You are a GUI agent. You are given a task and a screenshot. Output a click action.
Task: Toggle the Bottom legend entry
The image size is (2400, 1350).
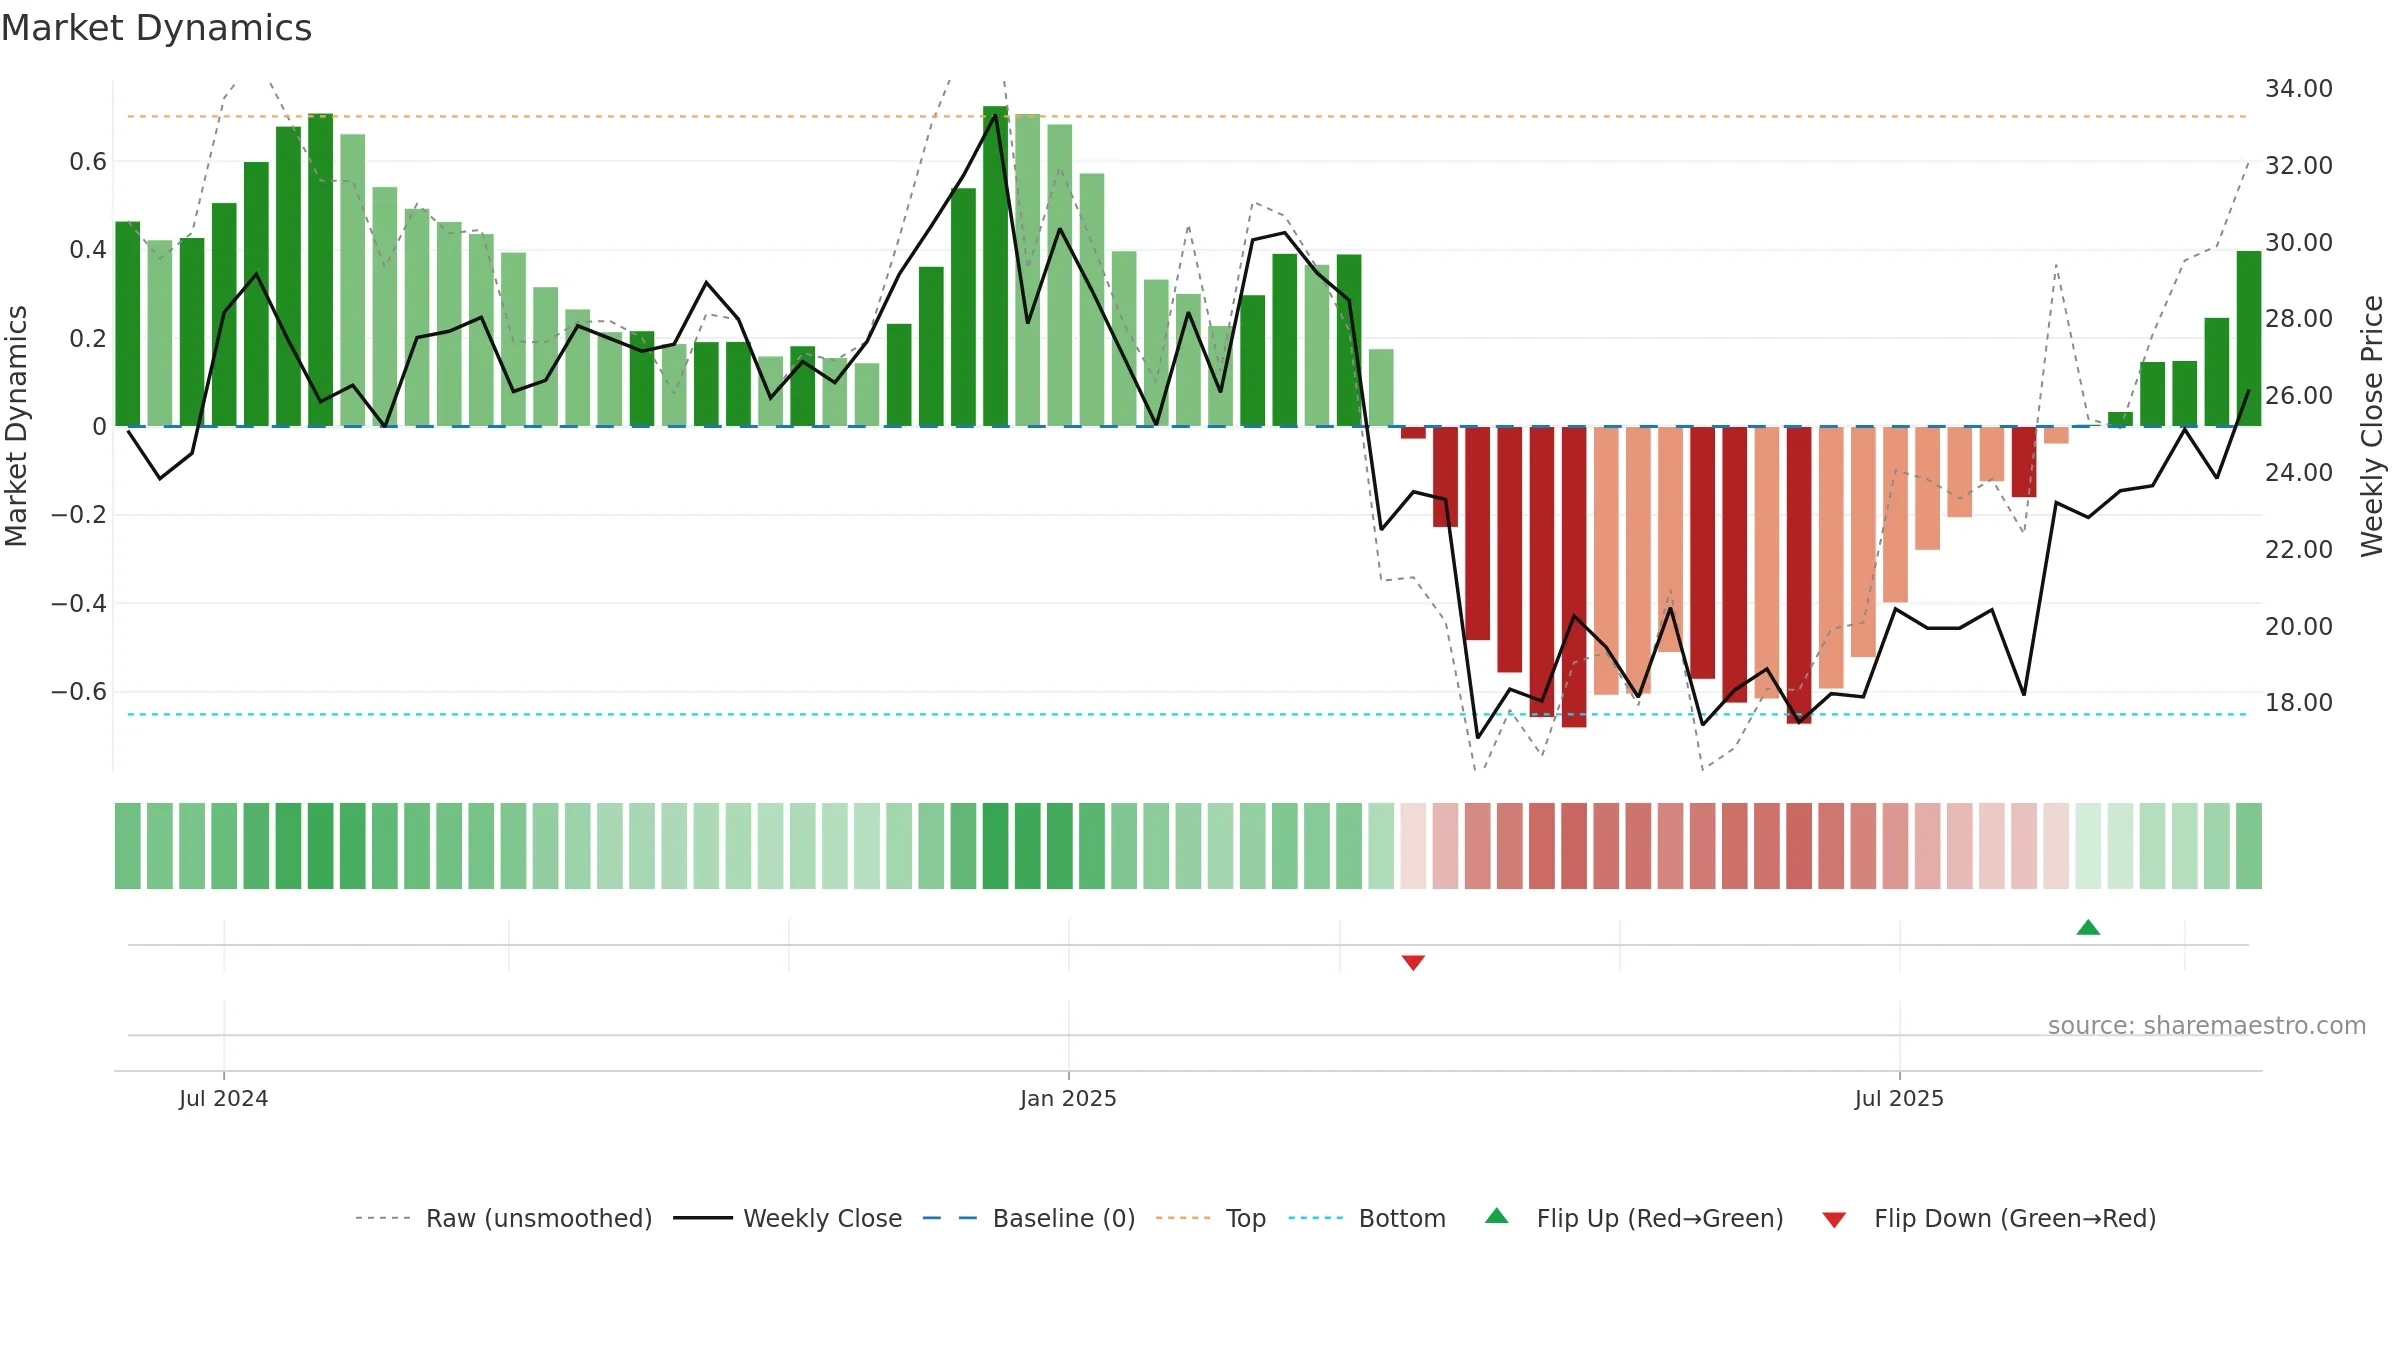pos(1367,1218)
